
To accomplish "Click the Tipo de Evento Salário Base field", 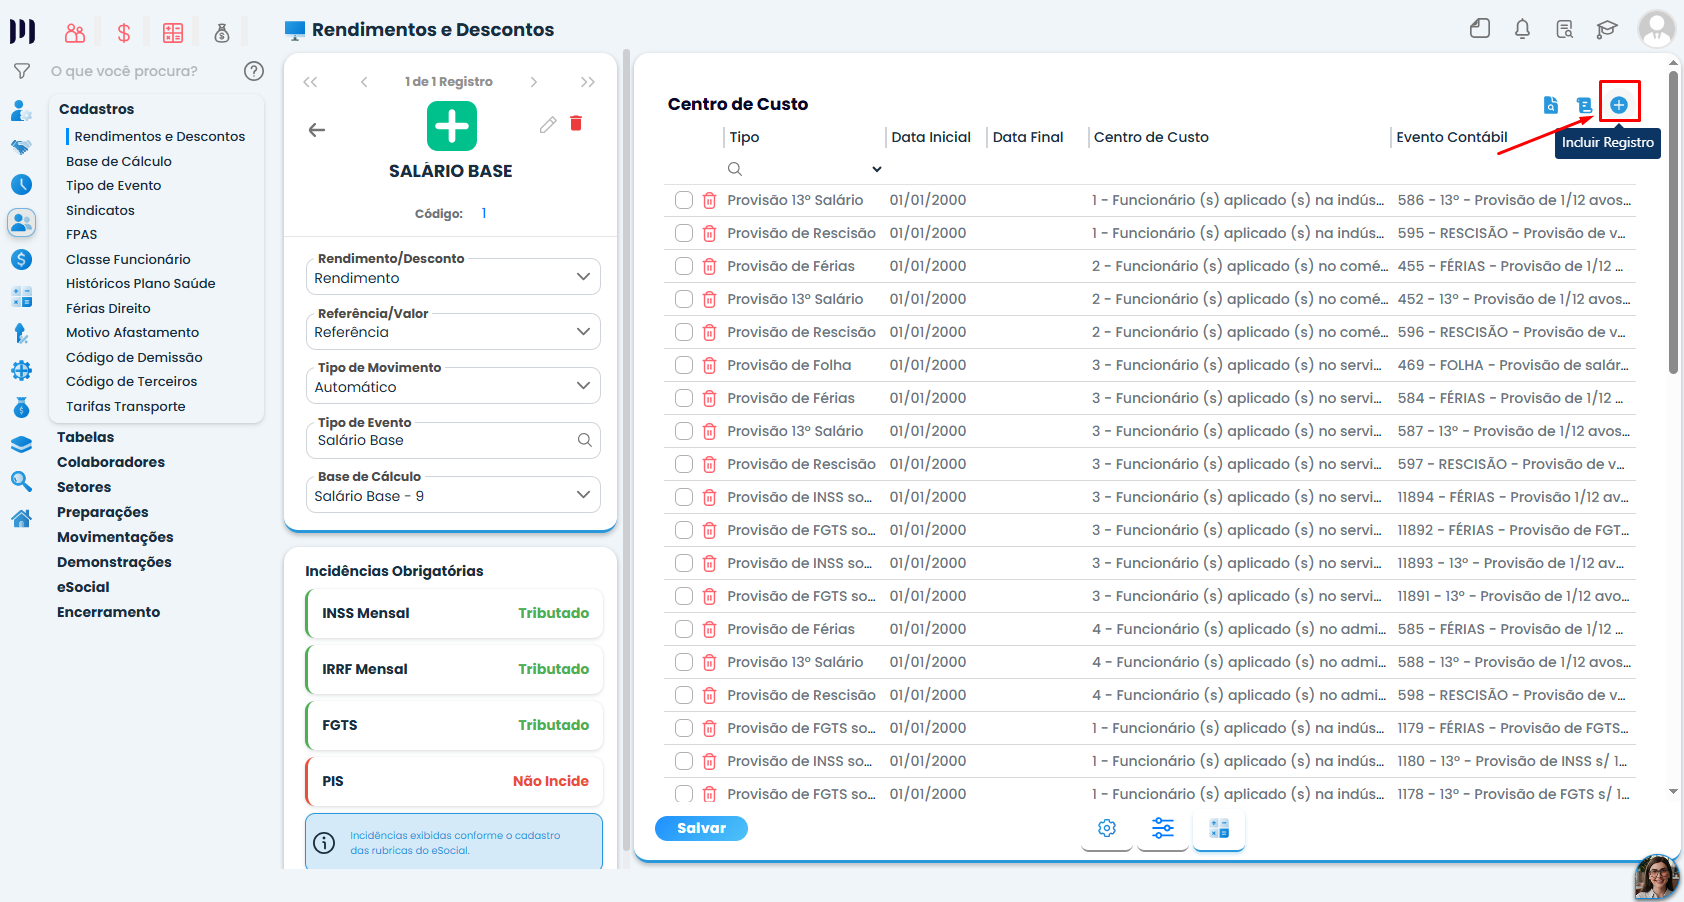I will (x=452, y=440).
